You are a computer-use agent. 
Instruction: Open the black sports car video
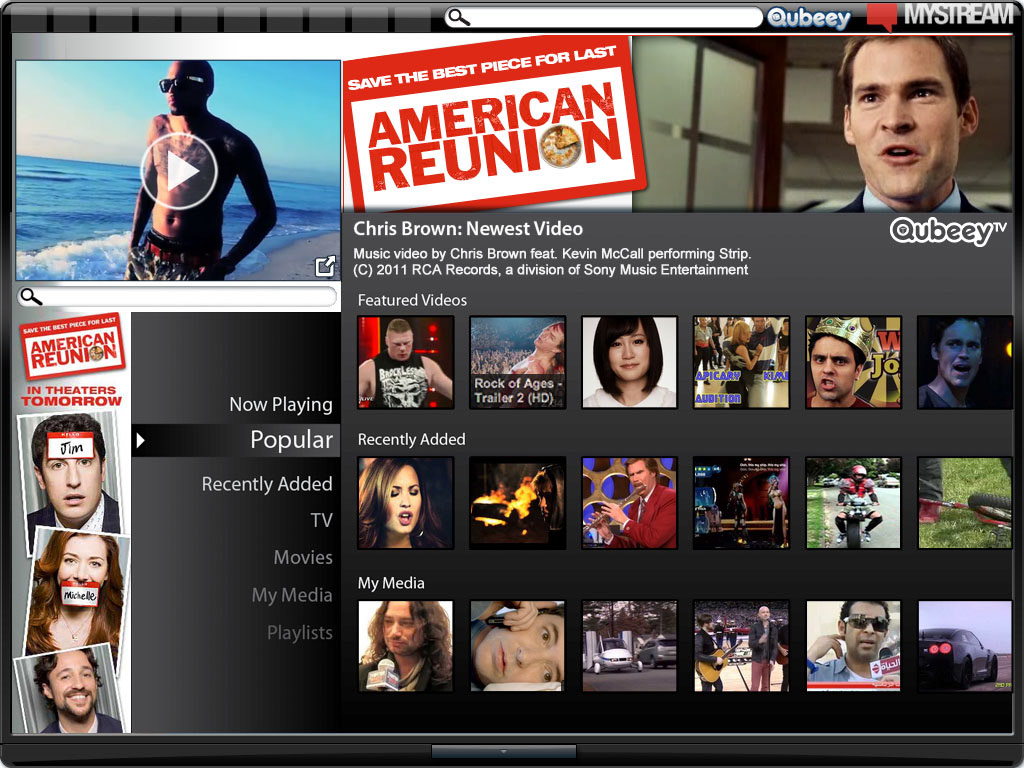click(965, 646)
